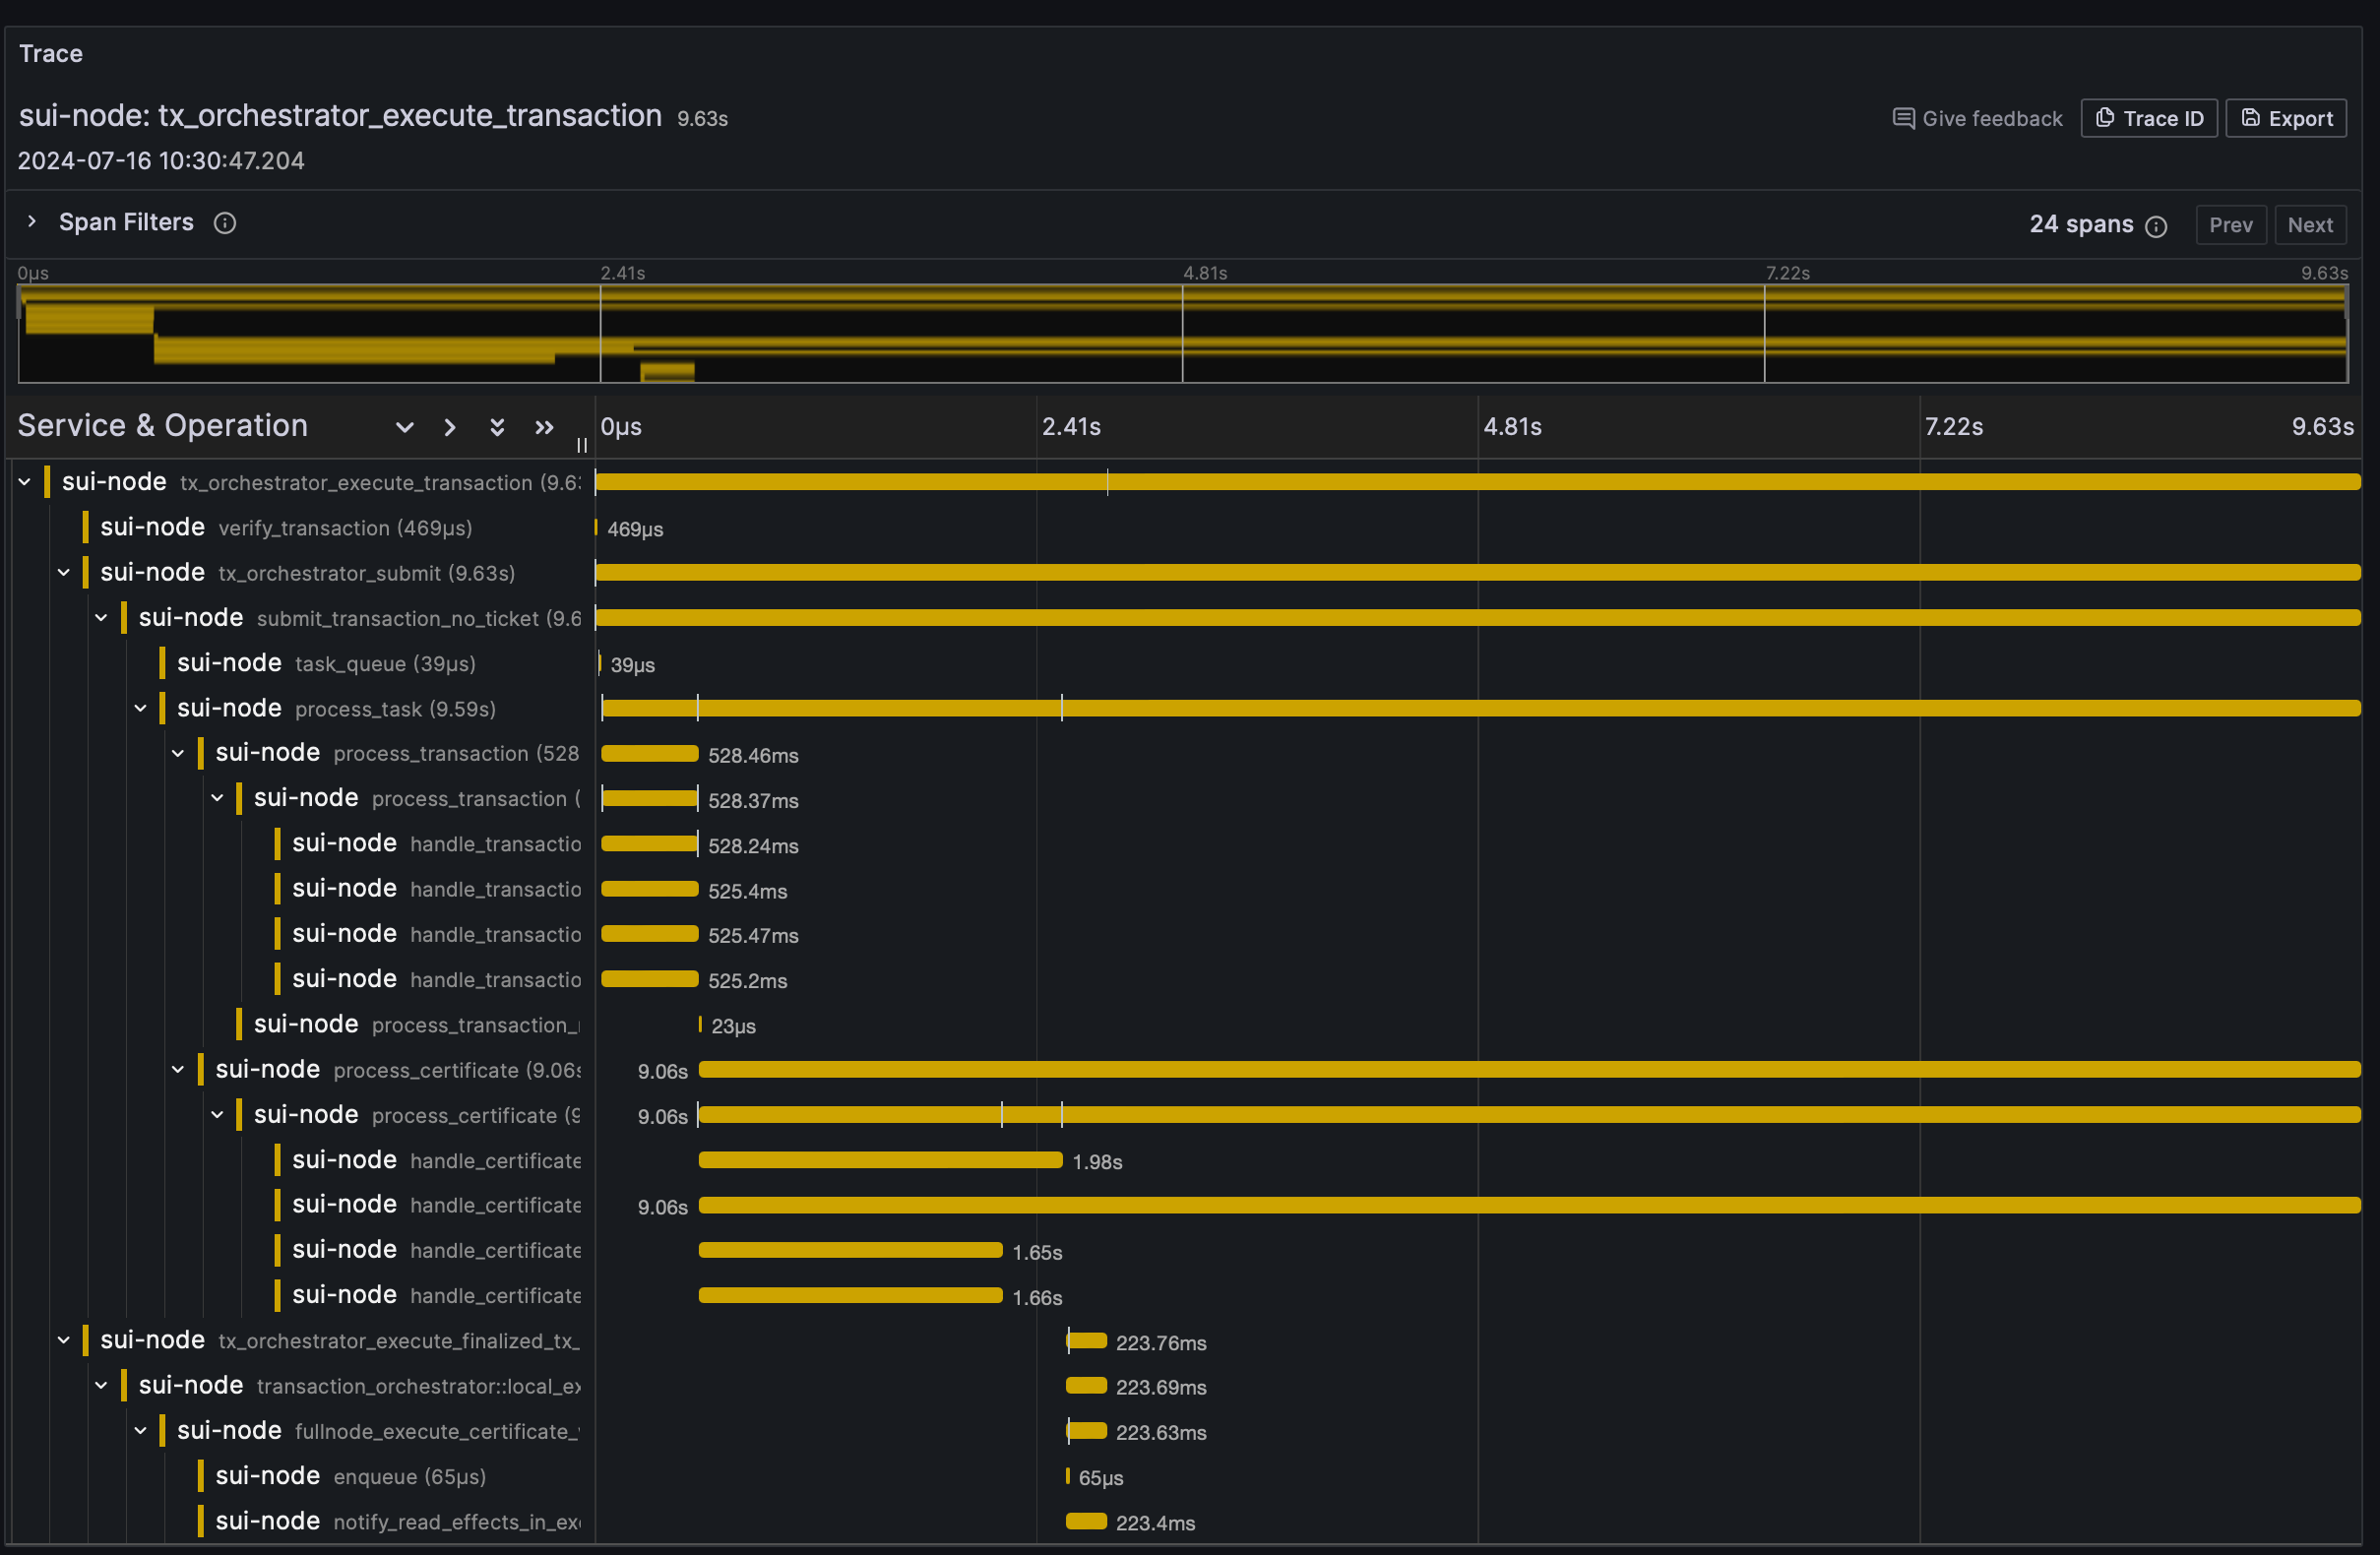Collapse the transaction_orchestrator::local_ex span
2380x1555 pixels.
(101, 1385)
